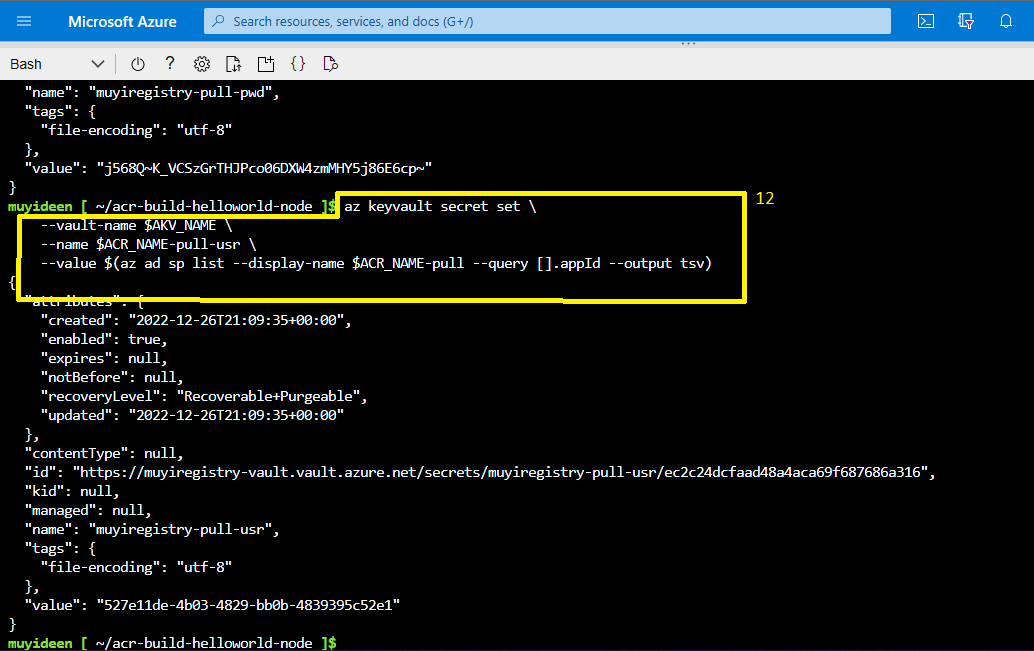1034x651 pixels.
Task: Click the "recoveryLevel": "Recoverable+Purgeable" line
Action: click(x=204, y=396)
